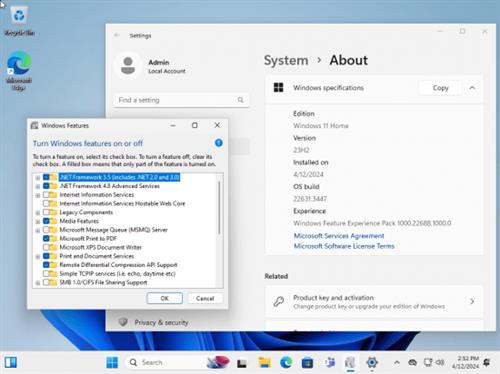Collapse the Windows specifications section chevron

[x=472, y=88]
